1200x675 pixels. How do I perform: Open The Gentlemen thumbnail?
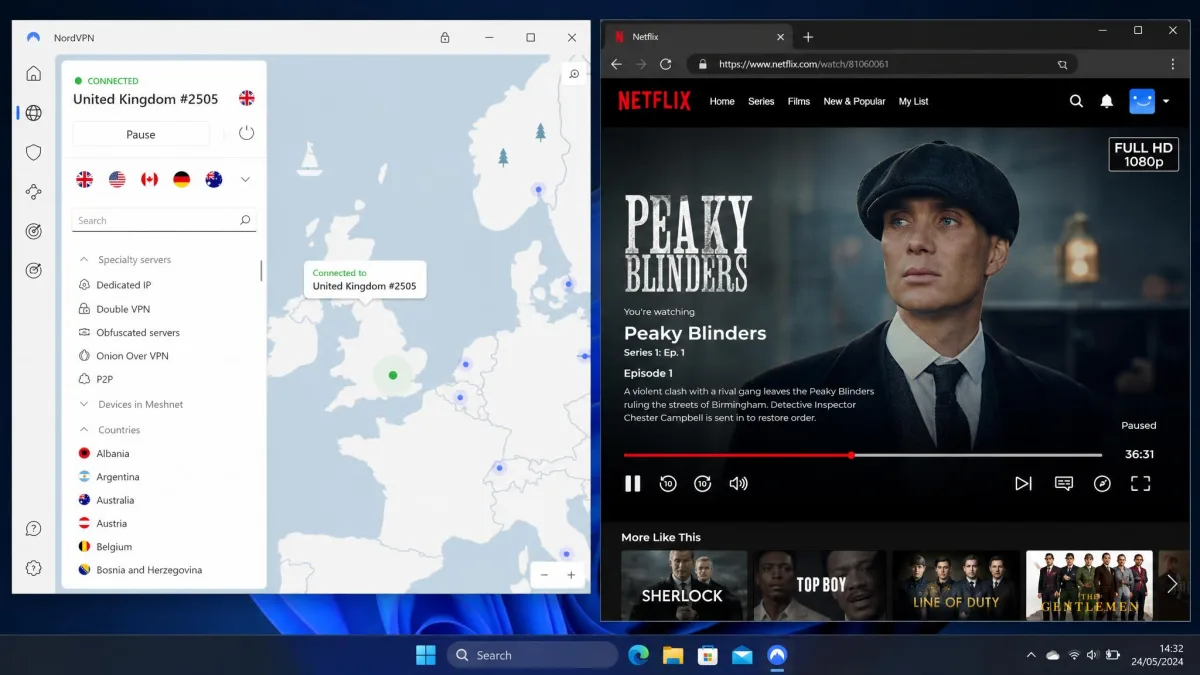tap(1089, 585)
